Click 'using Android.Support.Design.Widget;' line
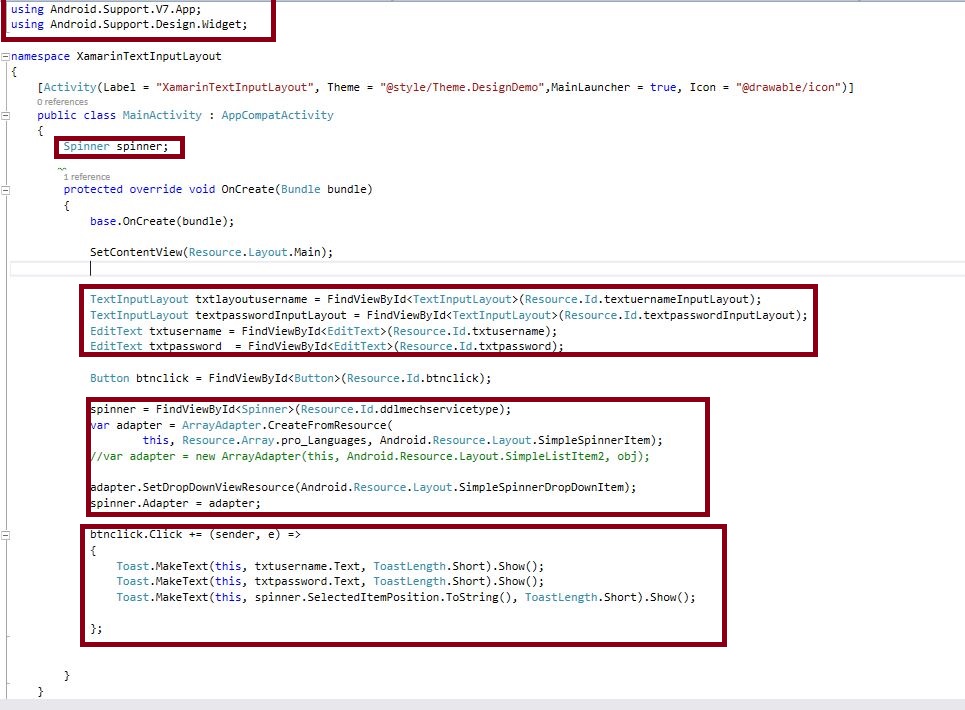The height and width of the screenshot is (710, 965). pos(129,25)
